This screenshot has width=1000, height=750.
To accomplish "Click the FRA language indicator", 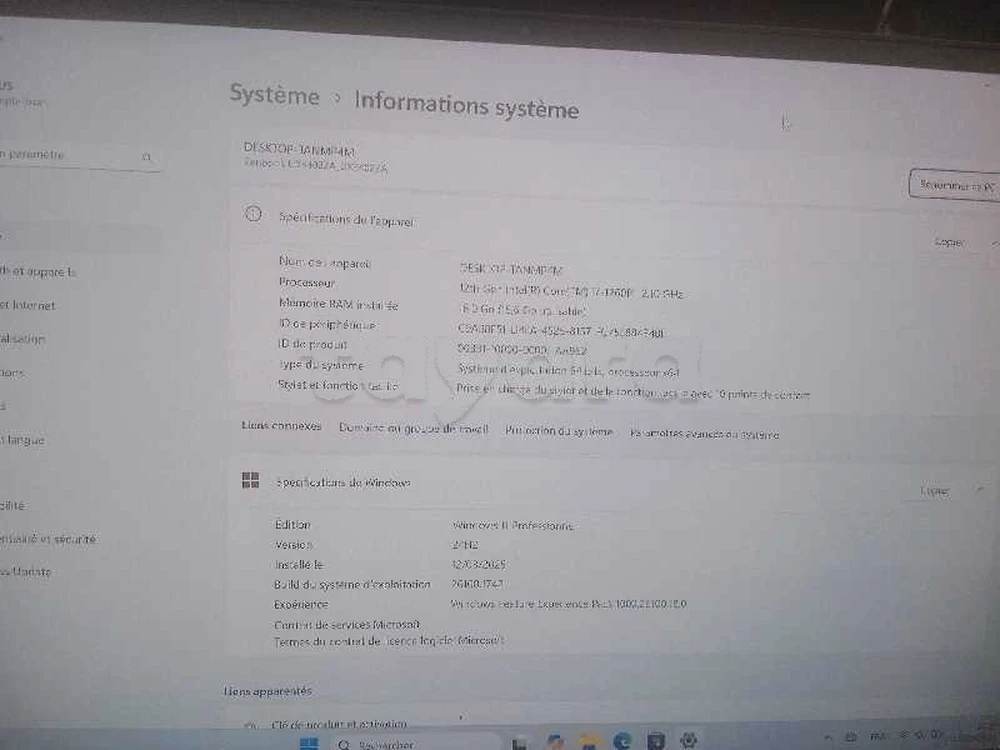I will pos(878,736).
